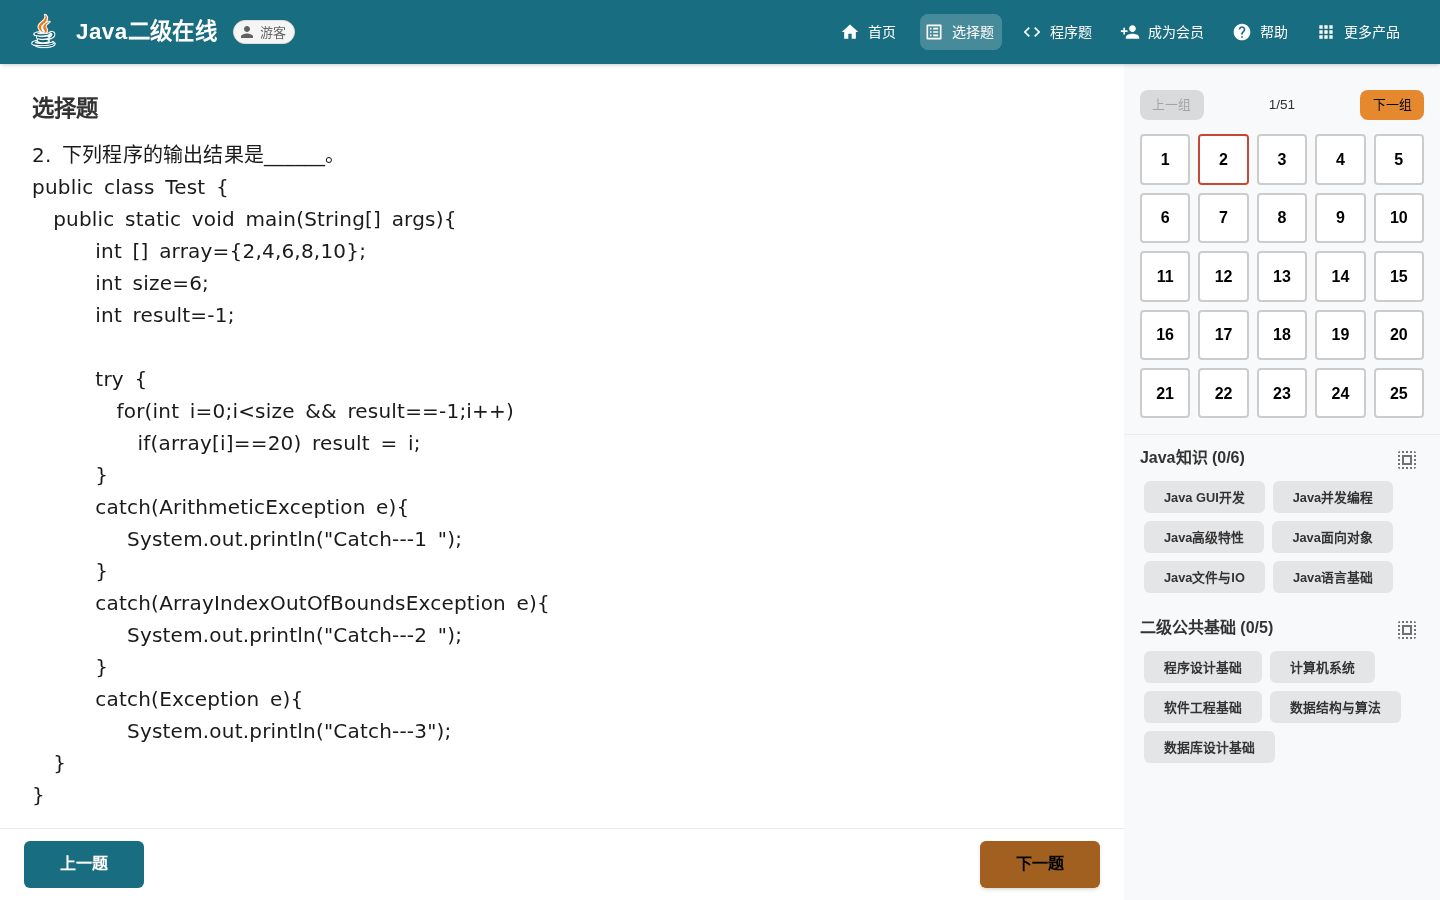Click the select-all icon beside Java知识

[x=1407, y=460]
